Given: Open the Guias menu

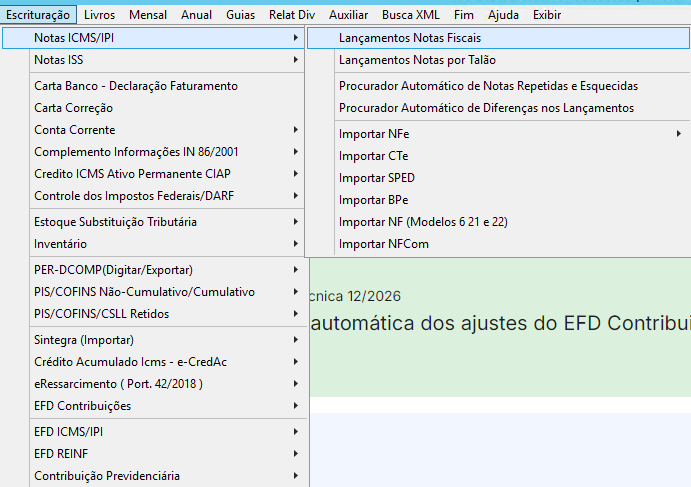Looking at the screenshot, I should point(241,15).
